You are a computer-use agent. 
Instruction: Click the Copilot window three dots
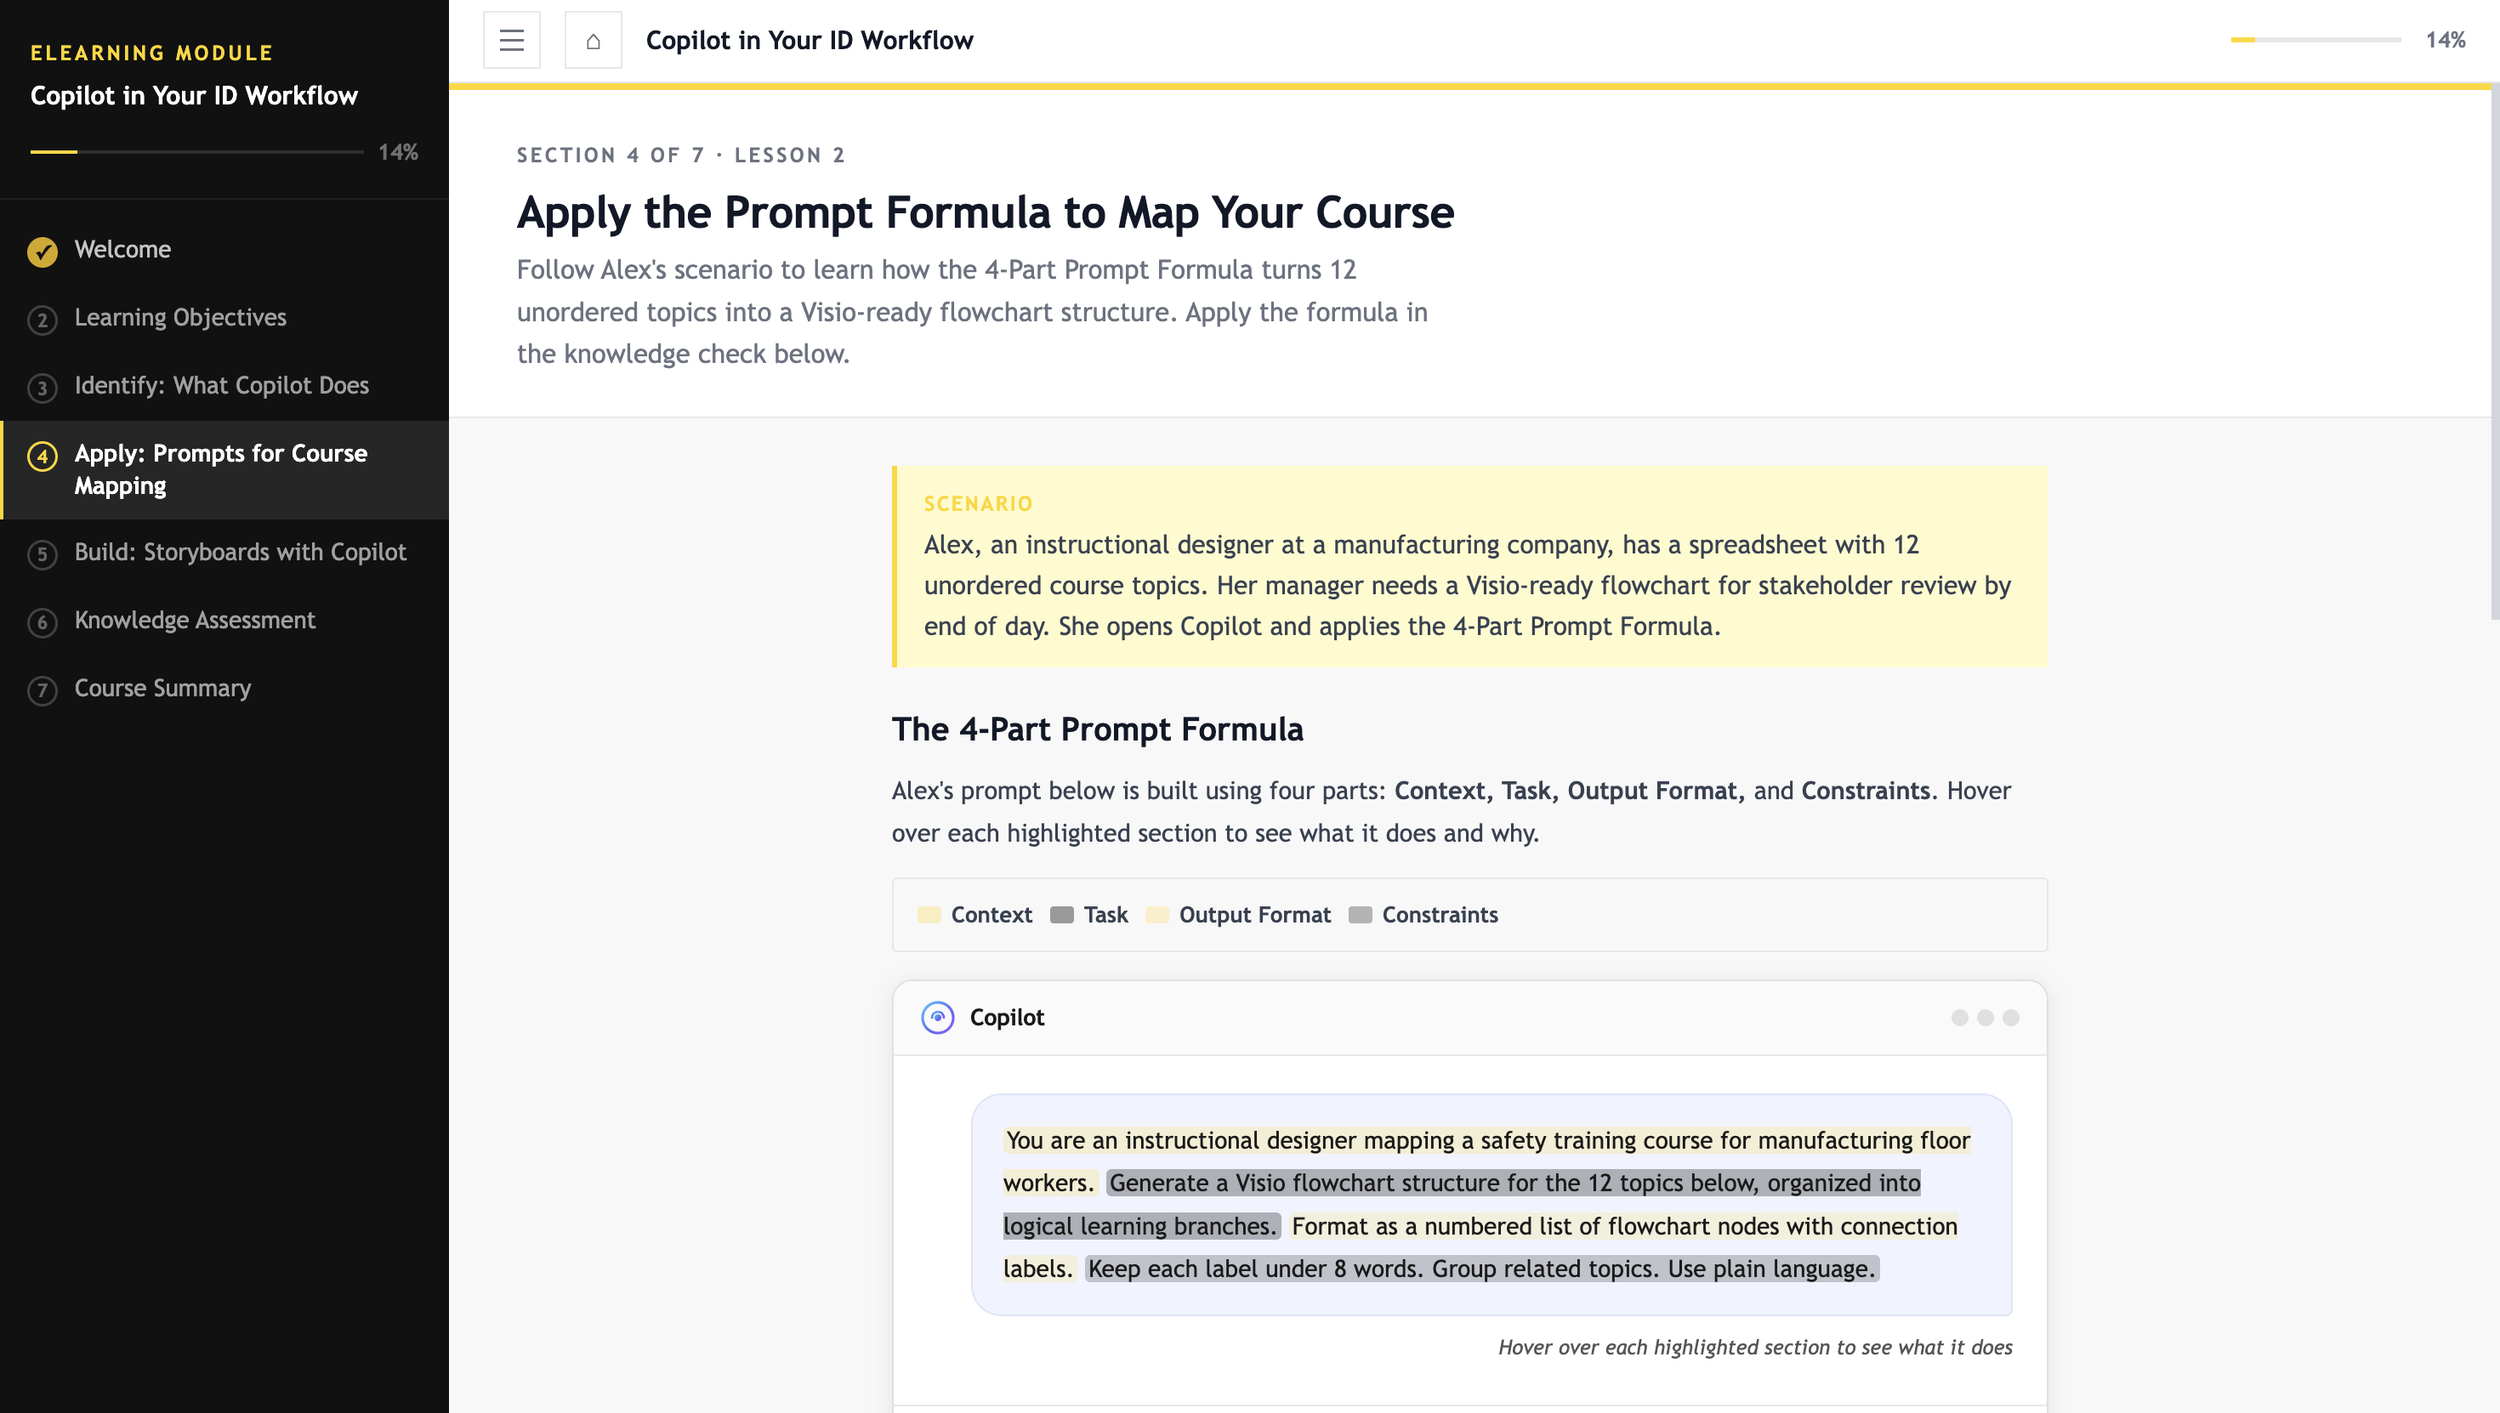click(x=1984, y=1017)
